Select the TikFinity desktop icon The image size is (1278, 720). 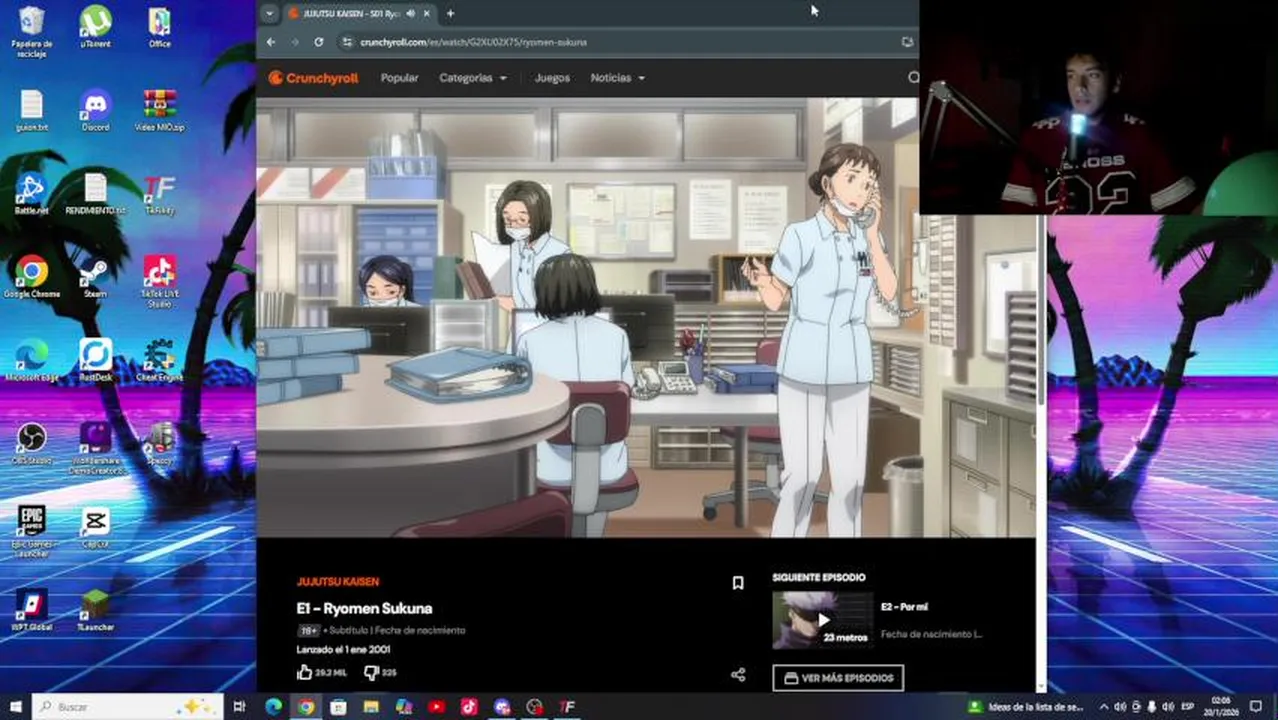(159, 194)
